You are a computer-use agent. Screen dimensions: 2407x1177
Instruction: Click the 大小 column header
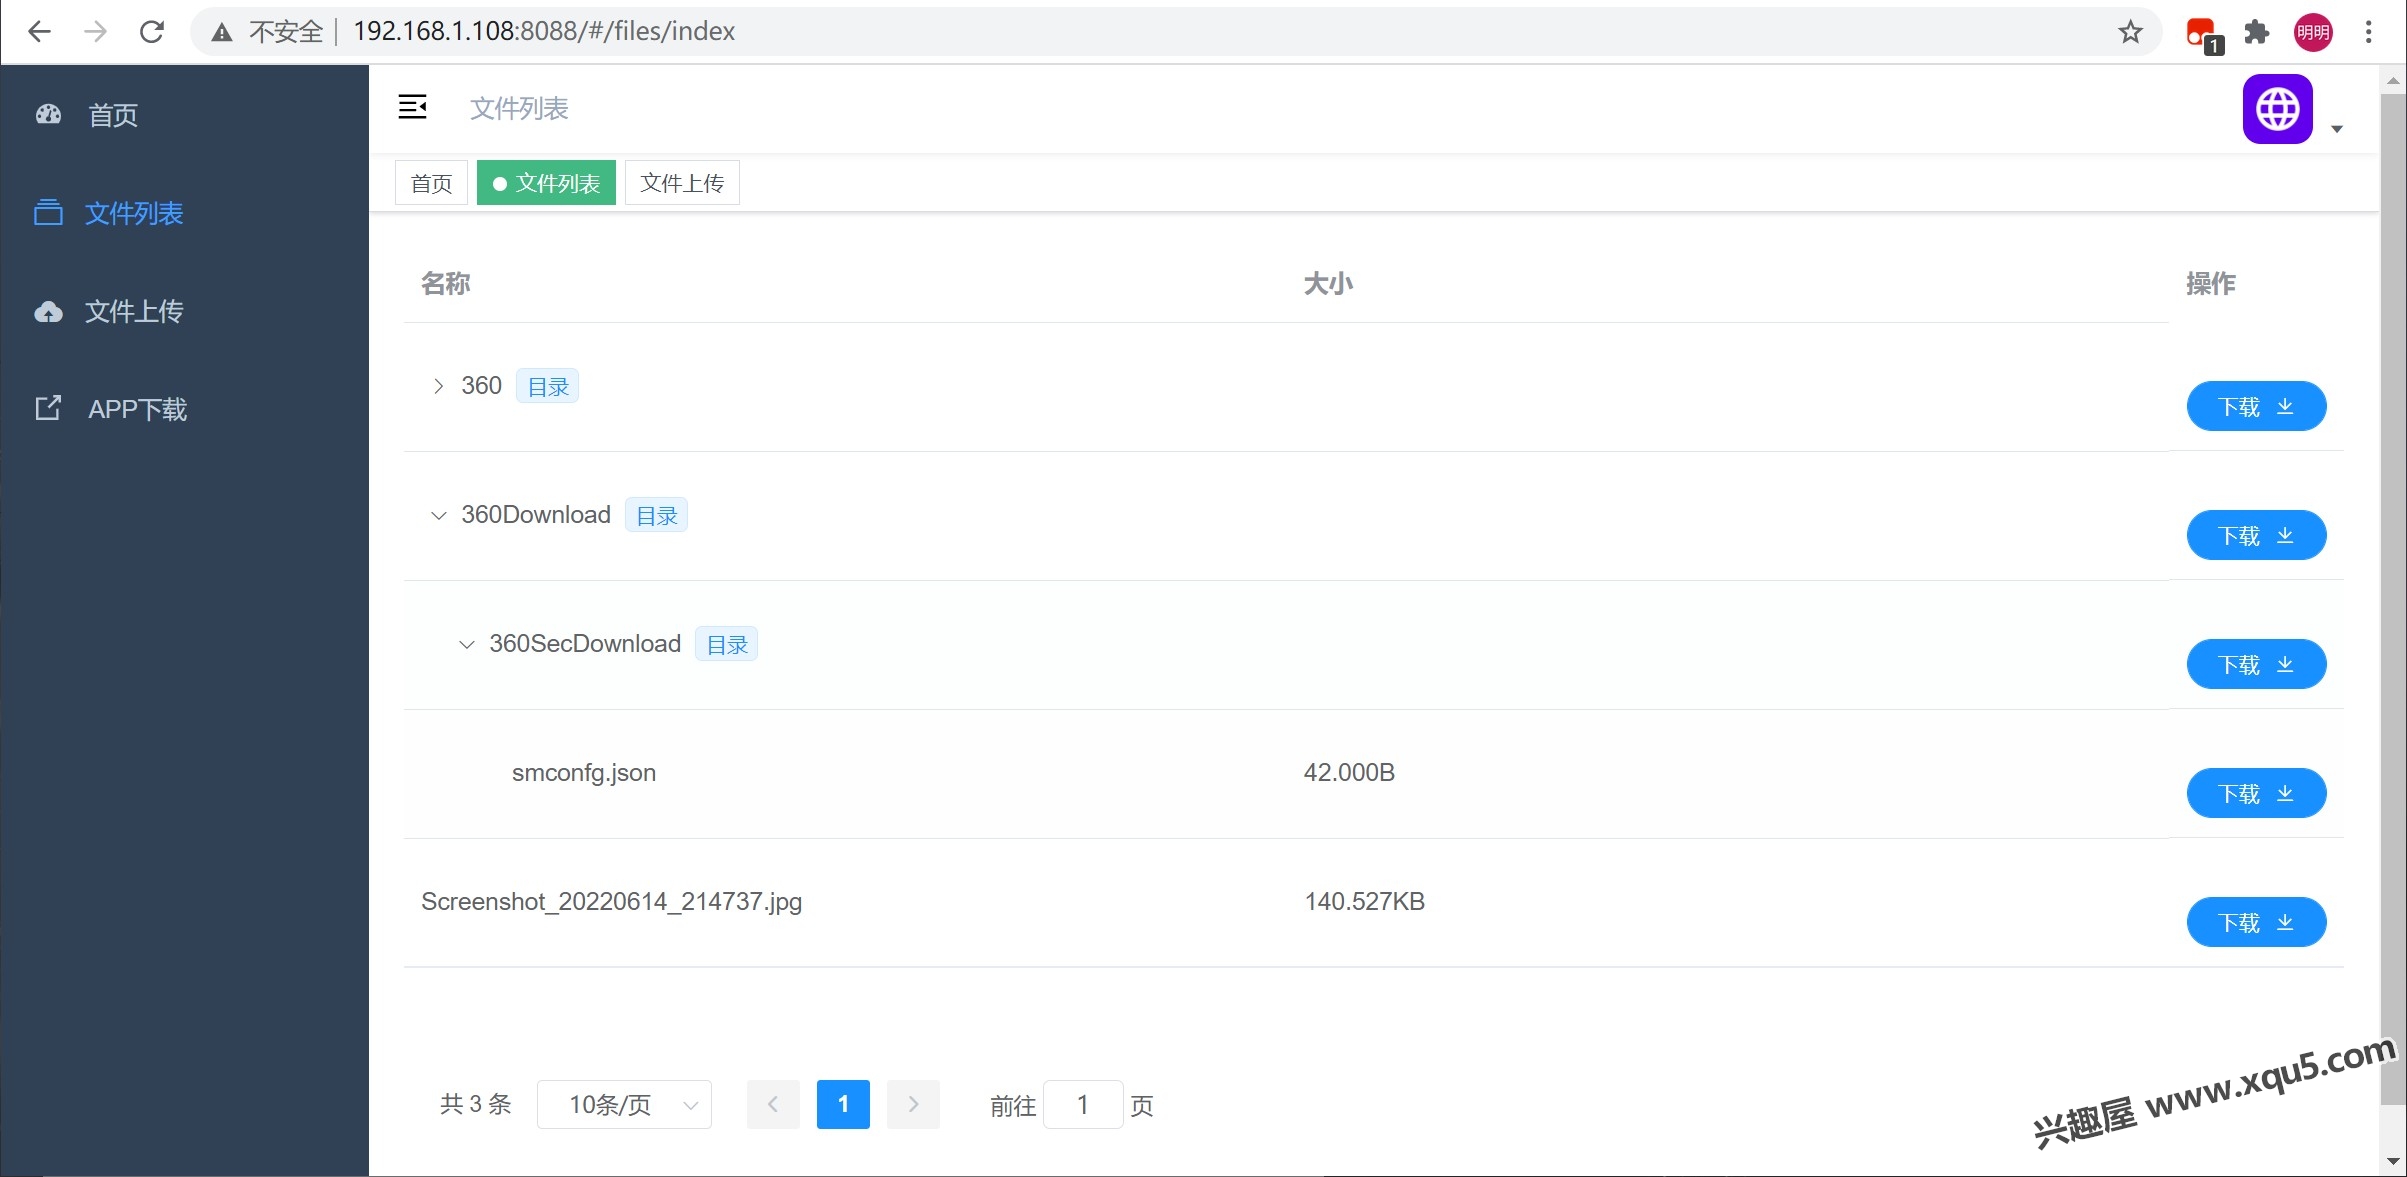1328,284
